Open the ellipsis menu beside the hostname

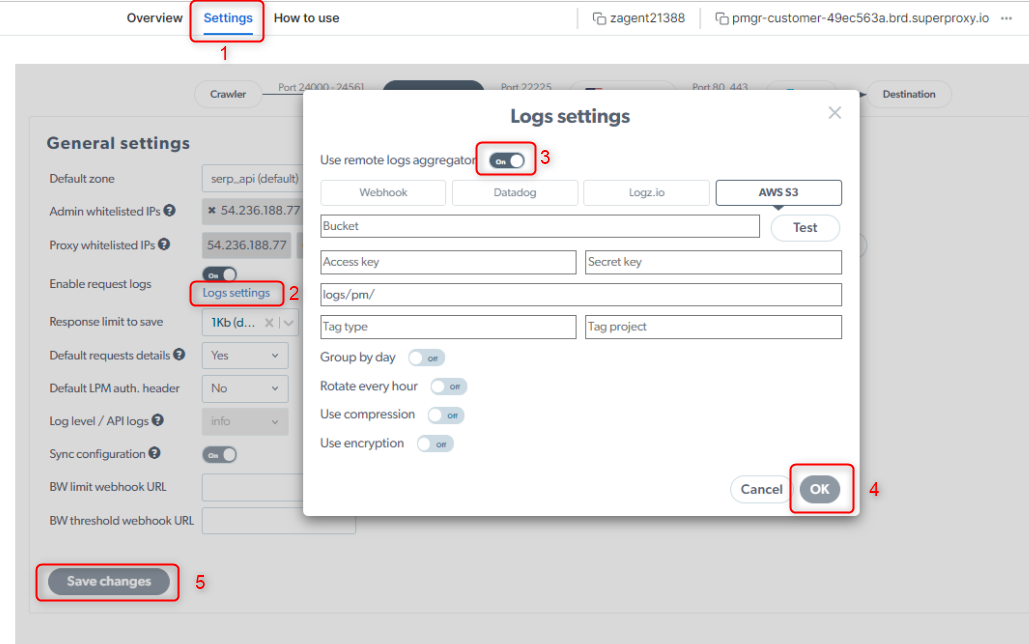point(1005,17)
